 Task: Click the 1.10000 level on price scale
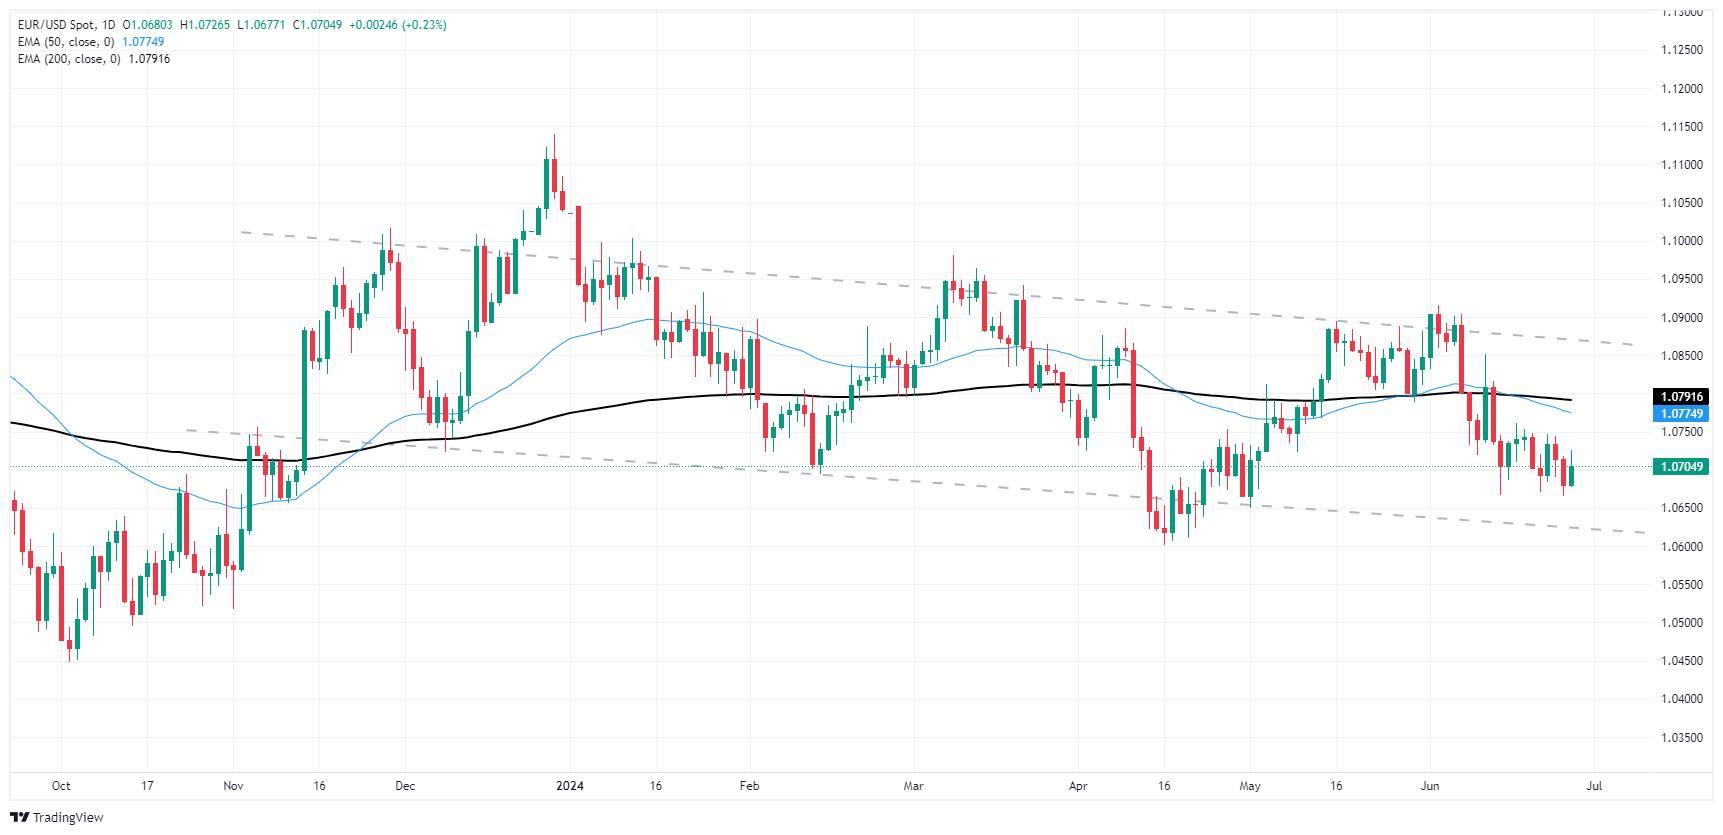1681,241
